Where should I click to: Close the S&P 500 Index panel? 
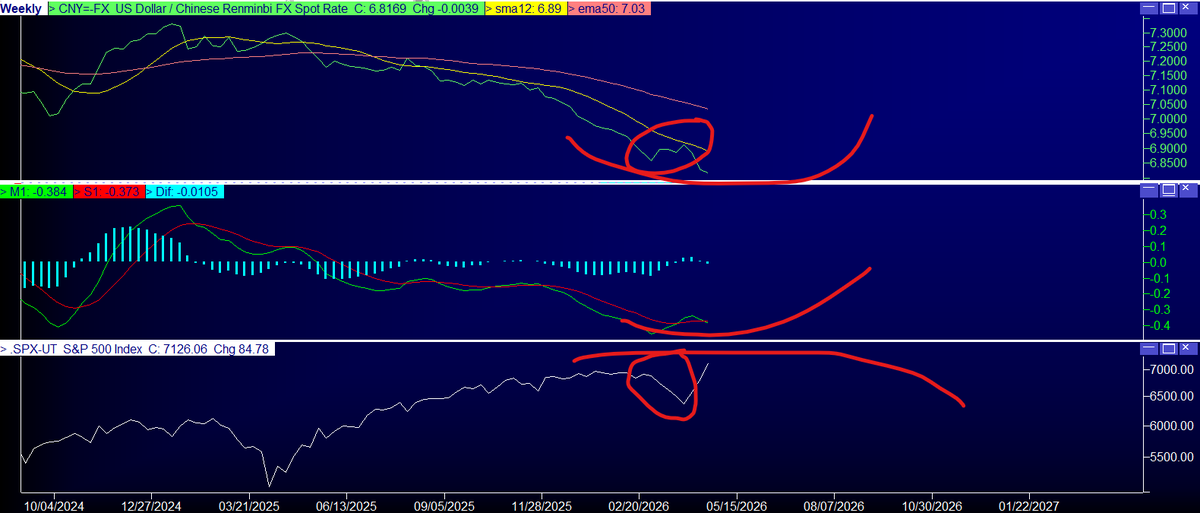click(x=1187, y=348)
